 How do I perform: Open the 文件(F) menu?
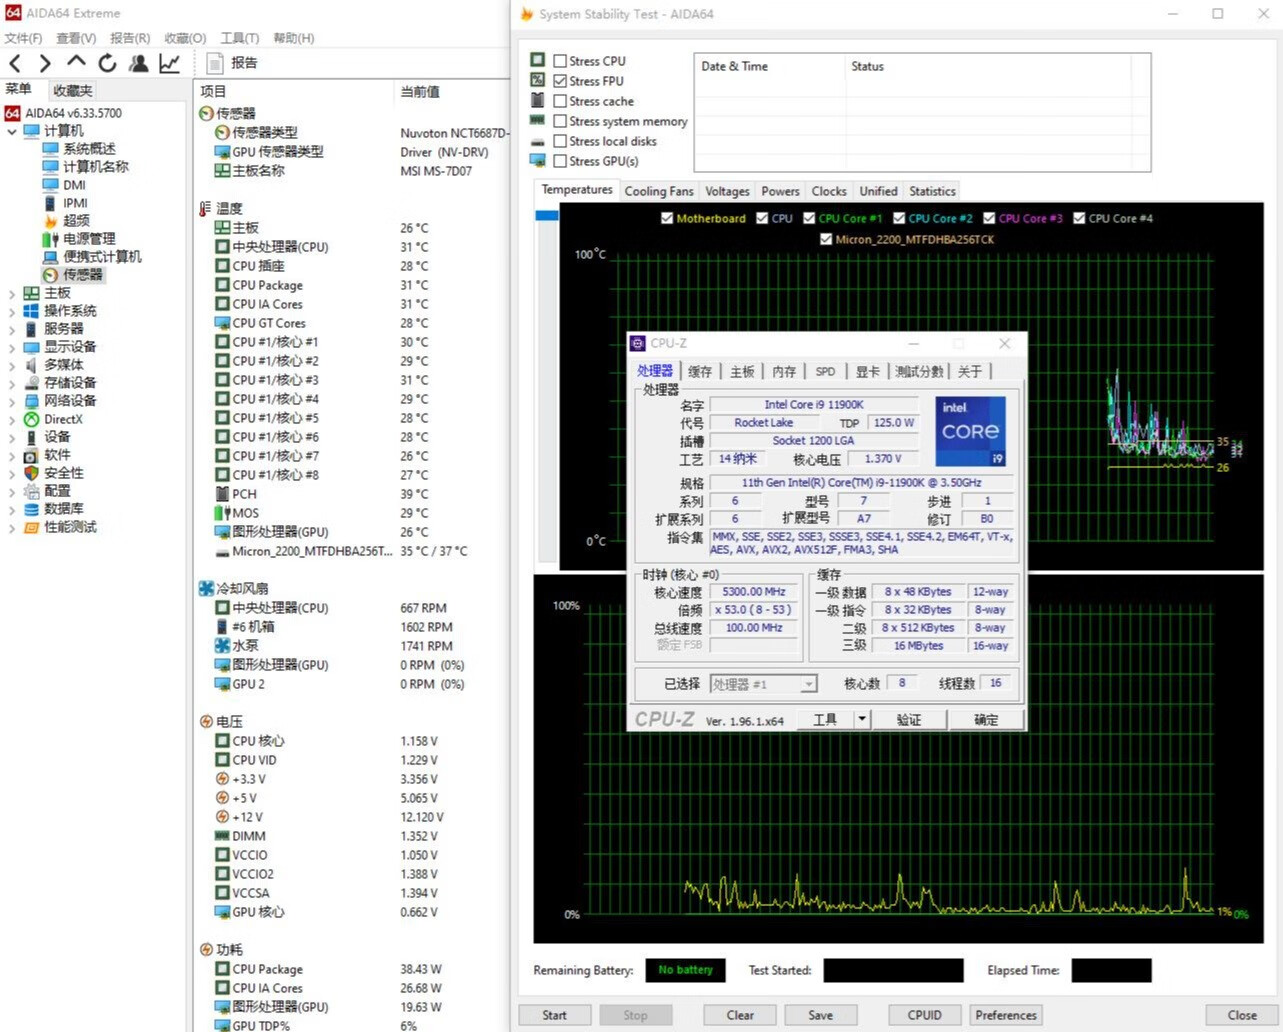[23, 38]
